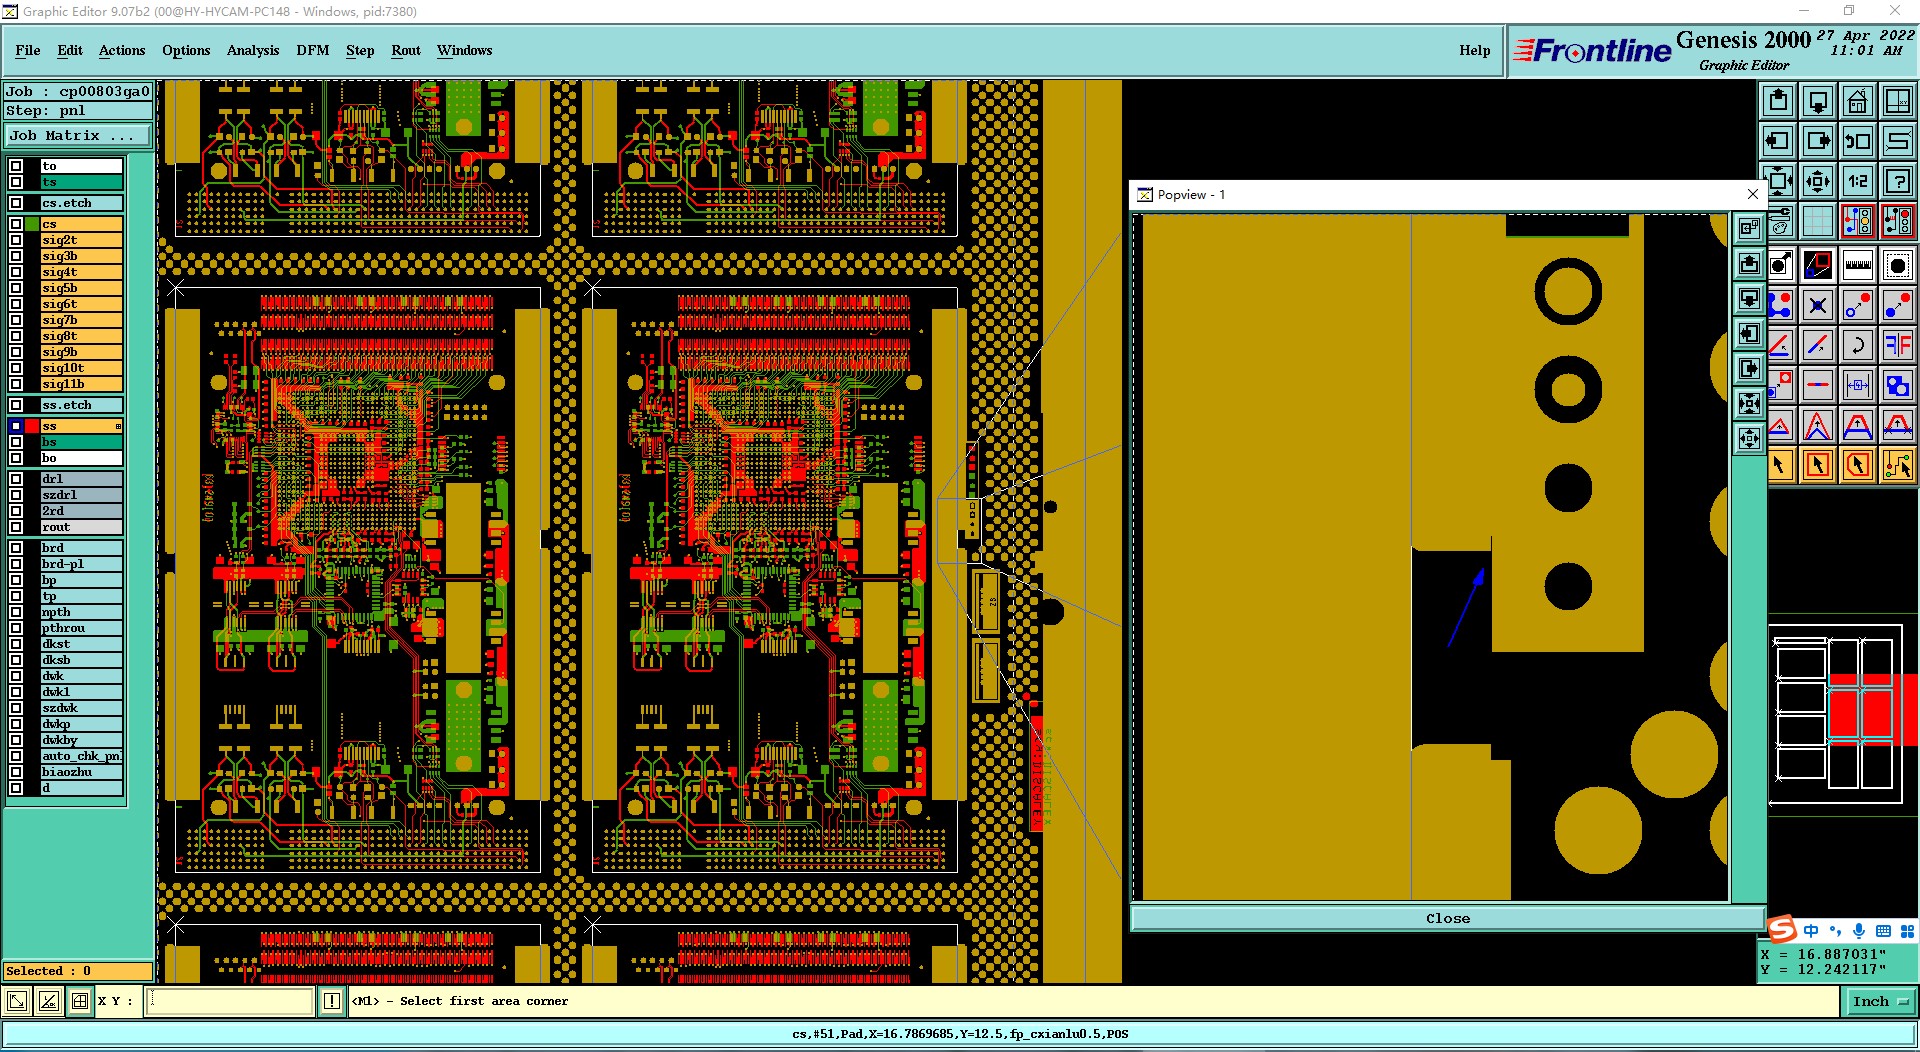Toggle the 'ts' layer checkbox
This screenshot has width=1920, height=1052.
pyautogui.click(x=16, y=182)
